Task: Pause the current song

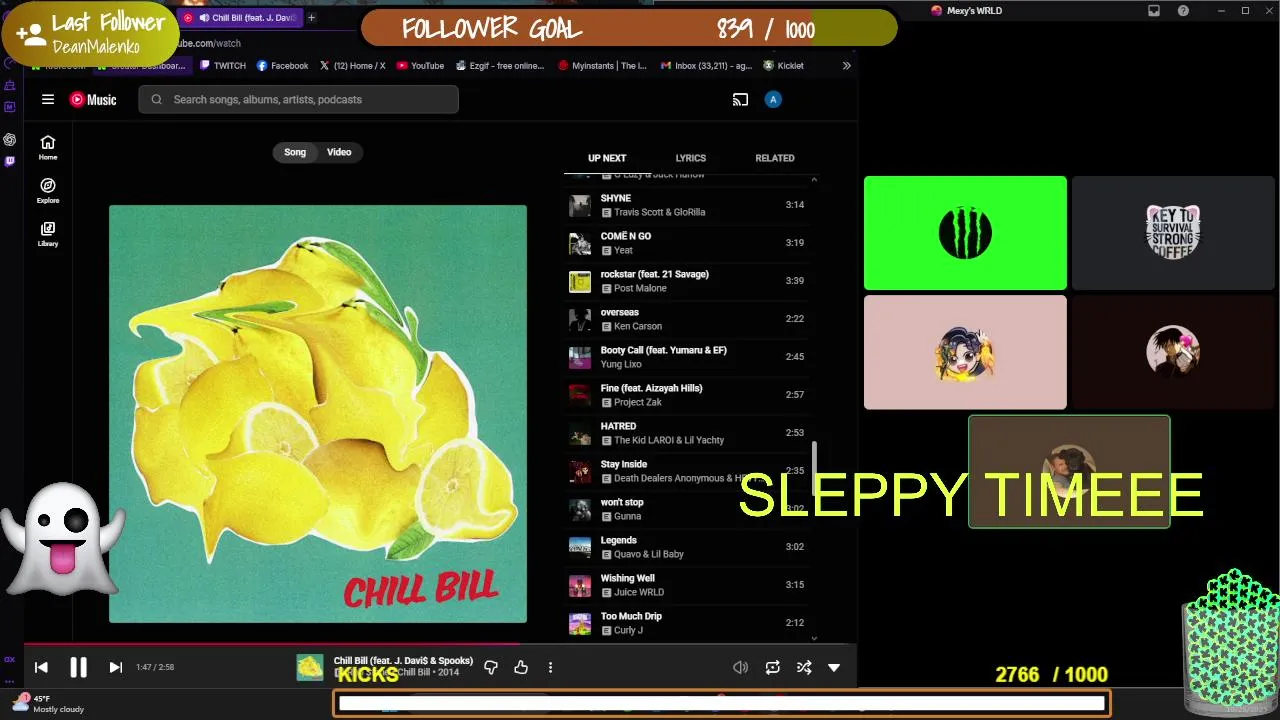Action: pos(78,667)
